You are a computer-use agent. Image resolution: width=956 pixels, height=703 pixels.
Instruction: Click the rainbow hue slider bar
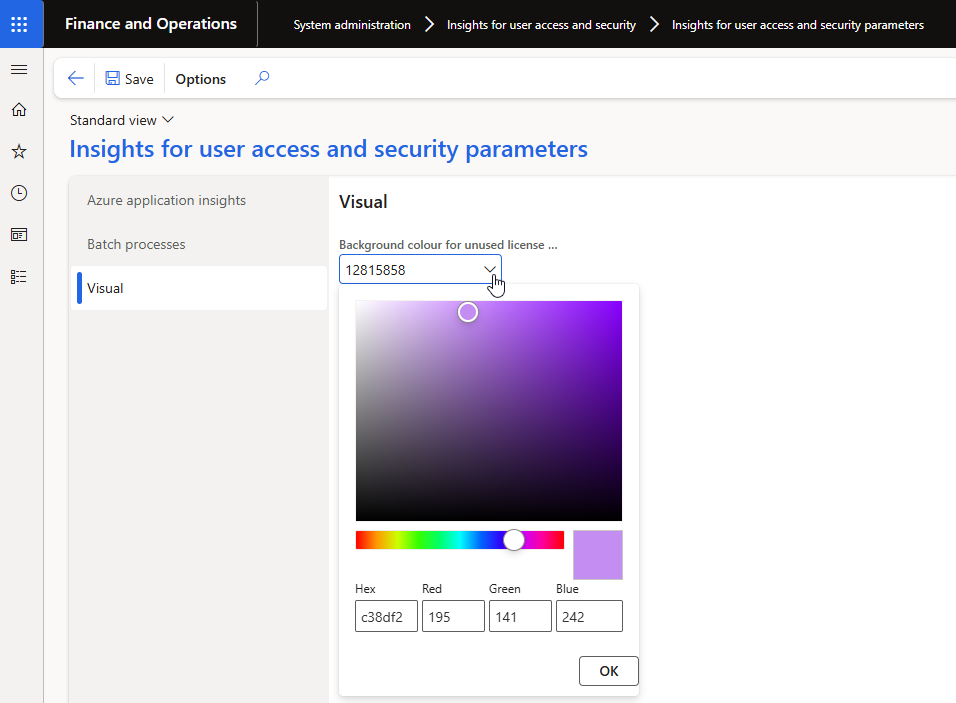point(440,540)
